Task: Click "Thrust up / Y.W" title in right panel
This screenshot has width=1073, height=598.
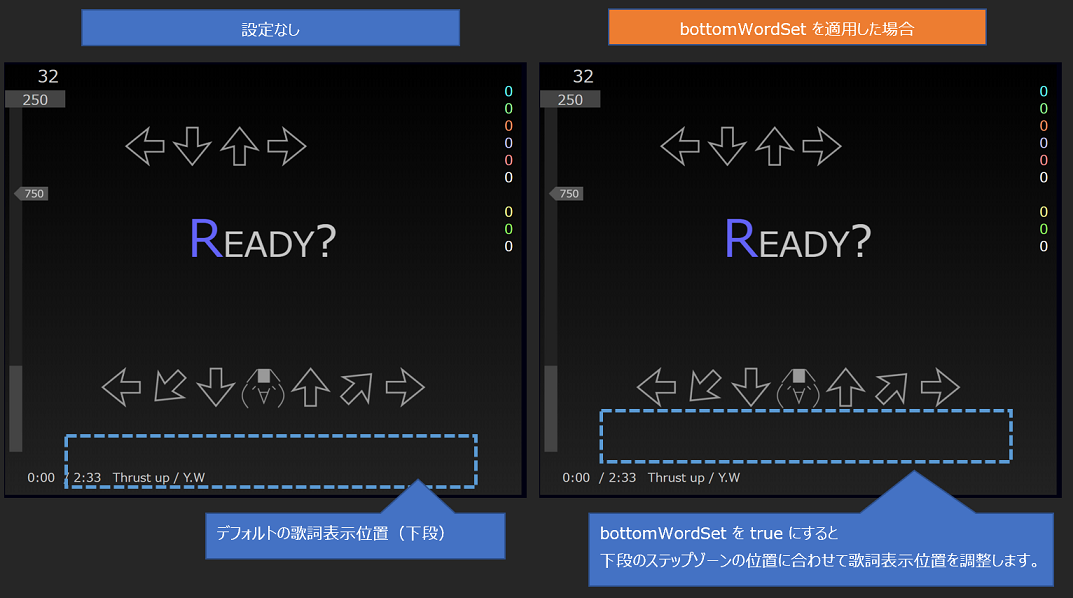Action: pos(694,478)
